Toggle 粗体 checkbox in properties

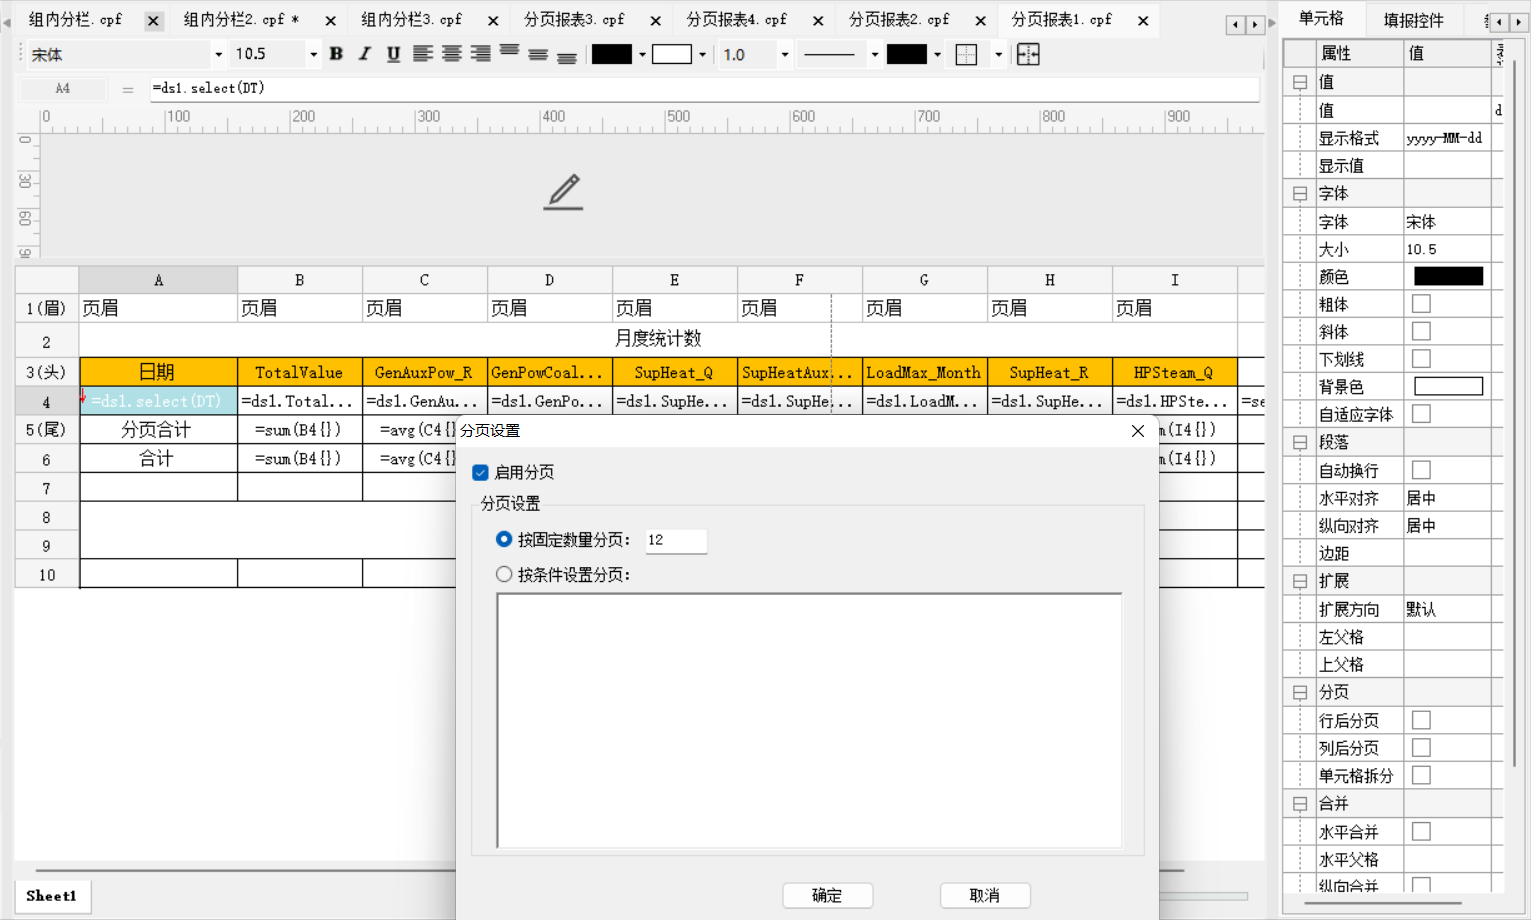1421,304
